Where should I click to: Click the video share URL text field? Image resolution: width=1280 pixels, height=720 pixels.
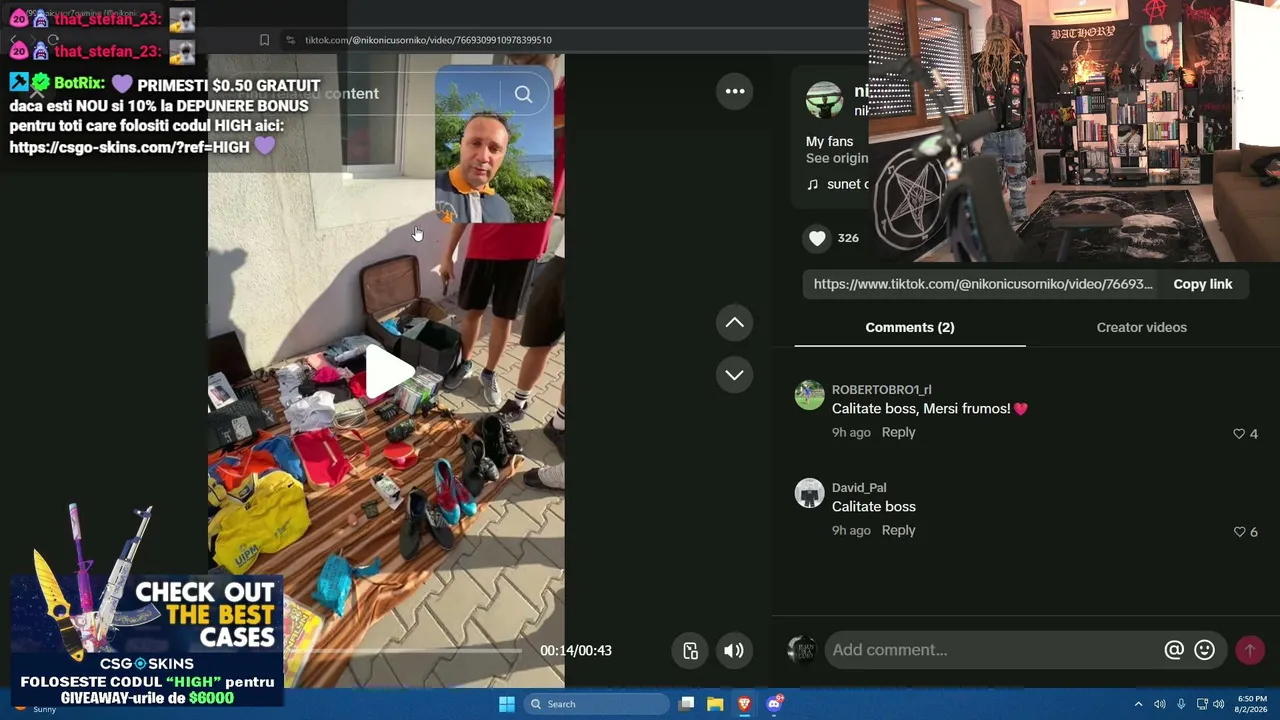(983, 284)
